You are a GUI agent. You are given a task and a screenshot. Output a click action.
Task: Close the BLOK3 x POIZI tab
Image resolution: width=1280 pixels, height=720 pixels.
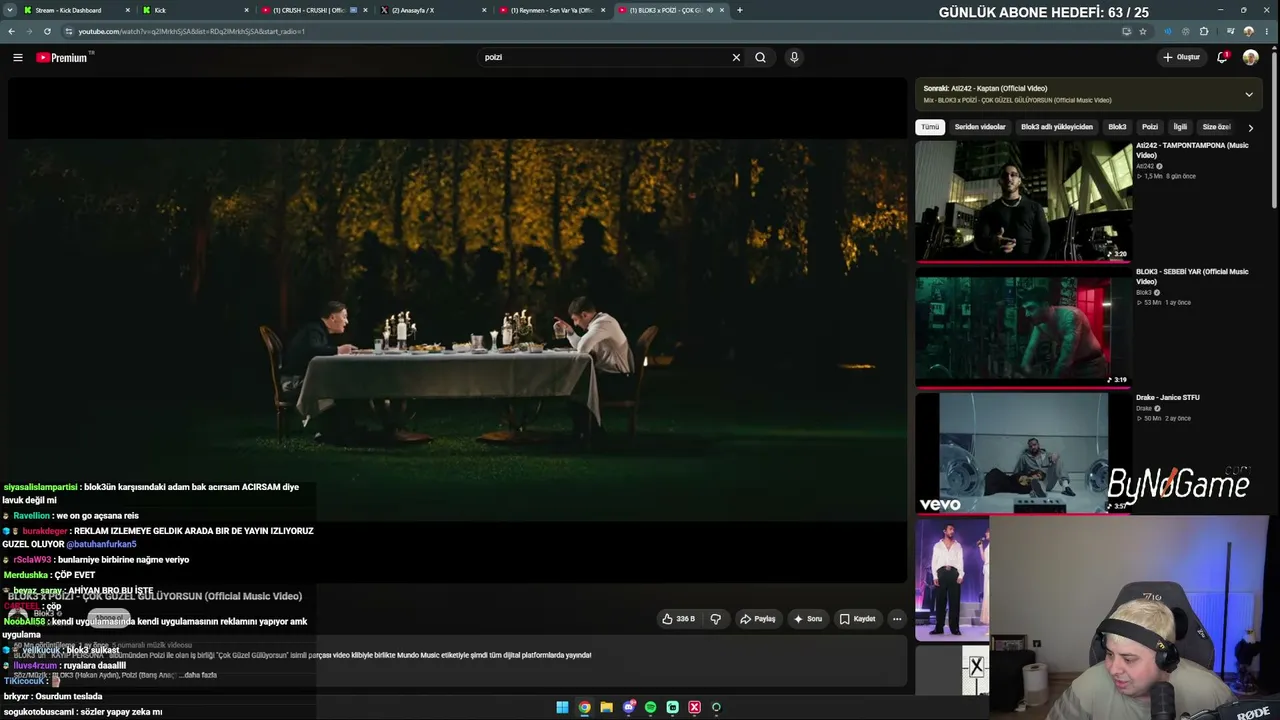(722, 10)
